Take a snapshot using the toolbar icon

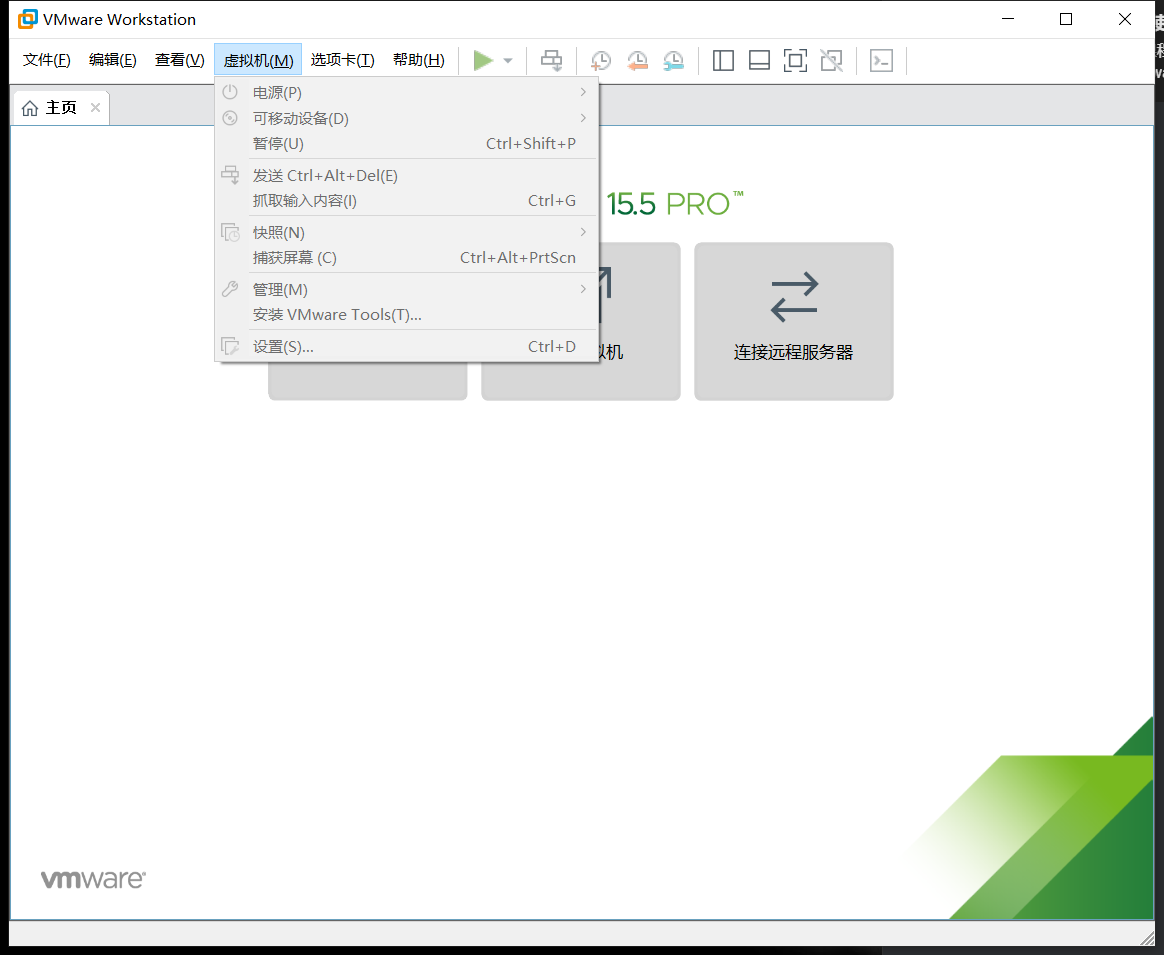coord(601,60)
